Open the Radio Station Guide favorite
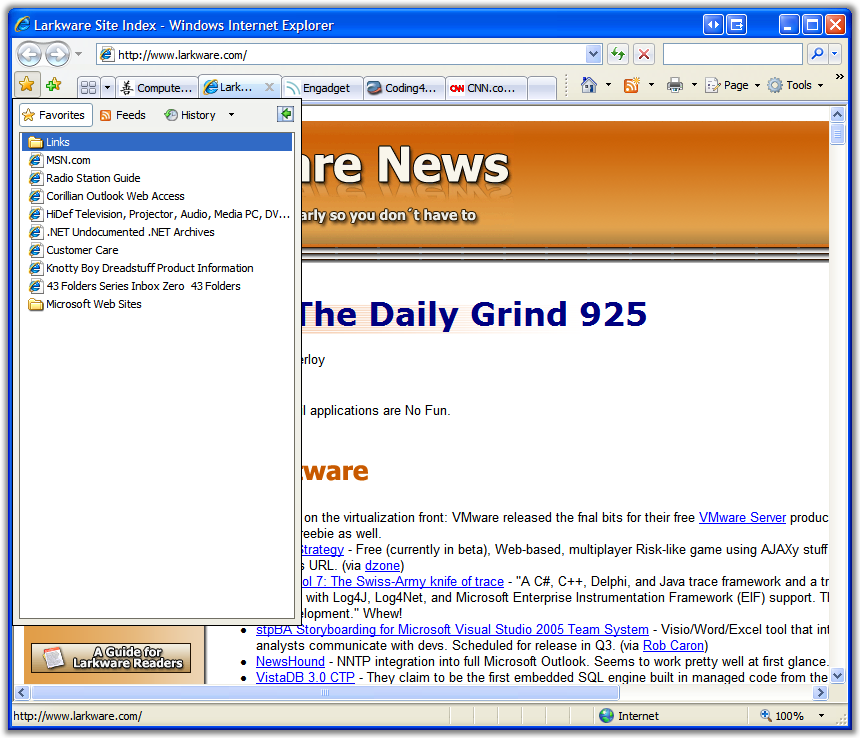This screenshot has height=738, width=860. [x=157, y=178]
